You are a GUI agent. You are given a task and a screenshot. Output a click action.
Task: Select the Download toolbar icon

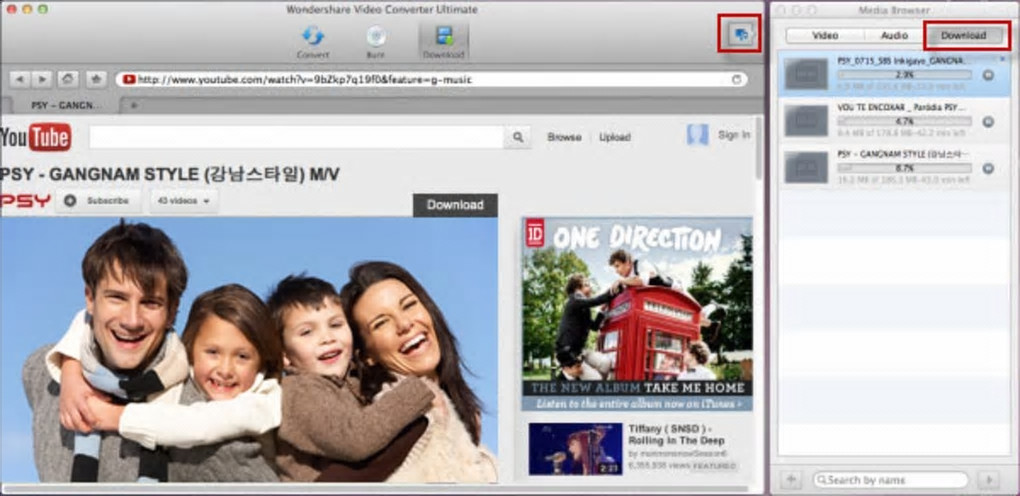click(x=444, y=42)
